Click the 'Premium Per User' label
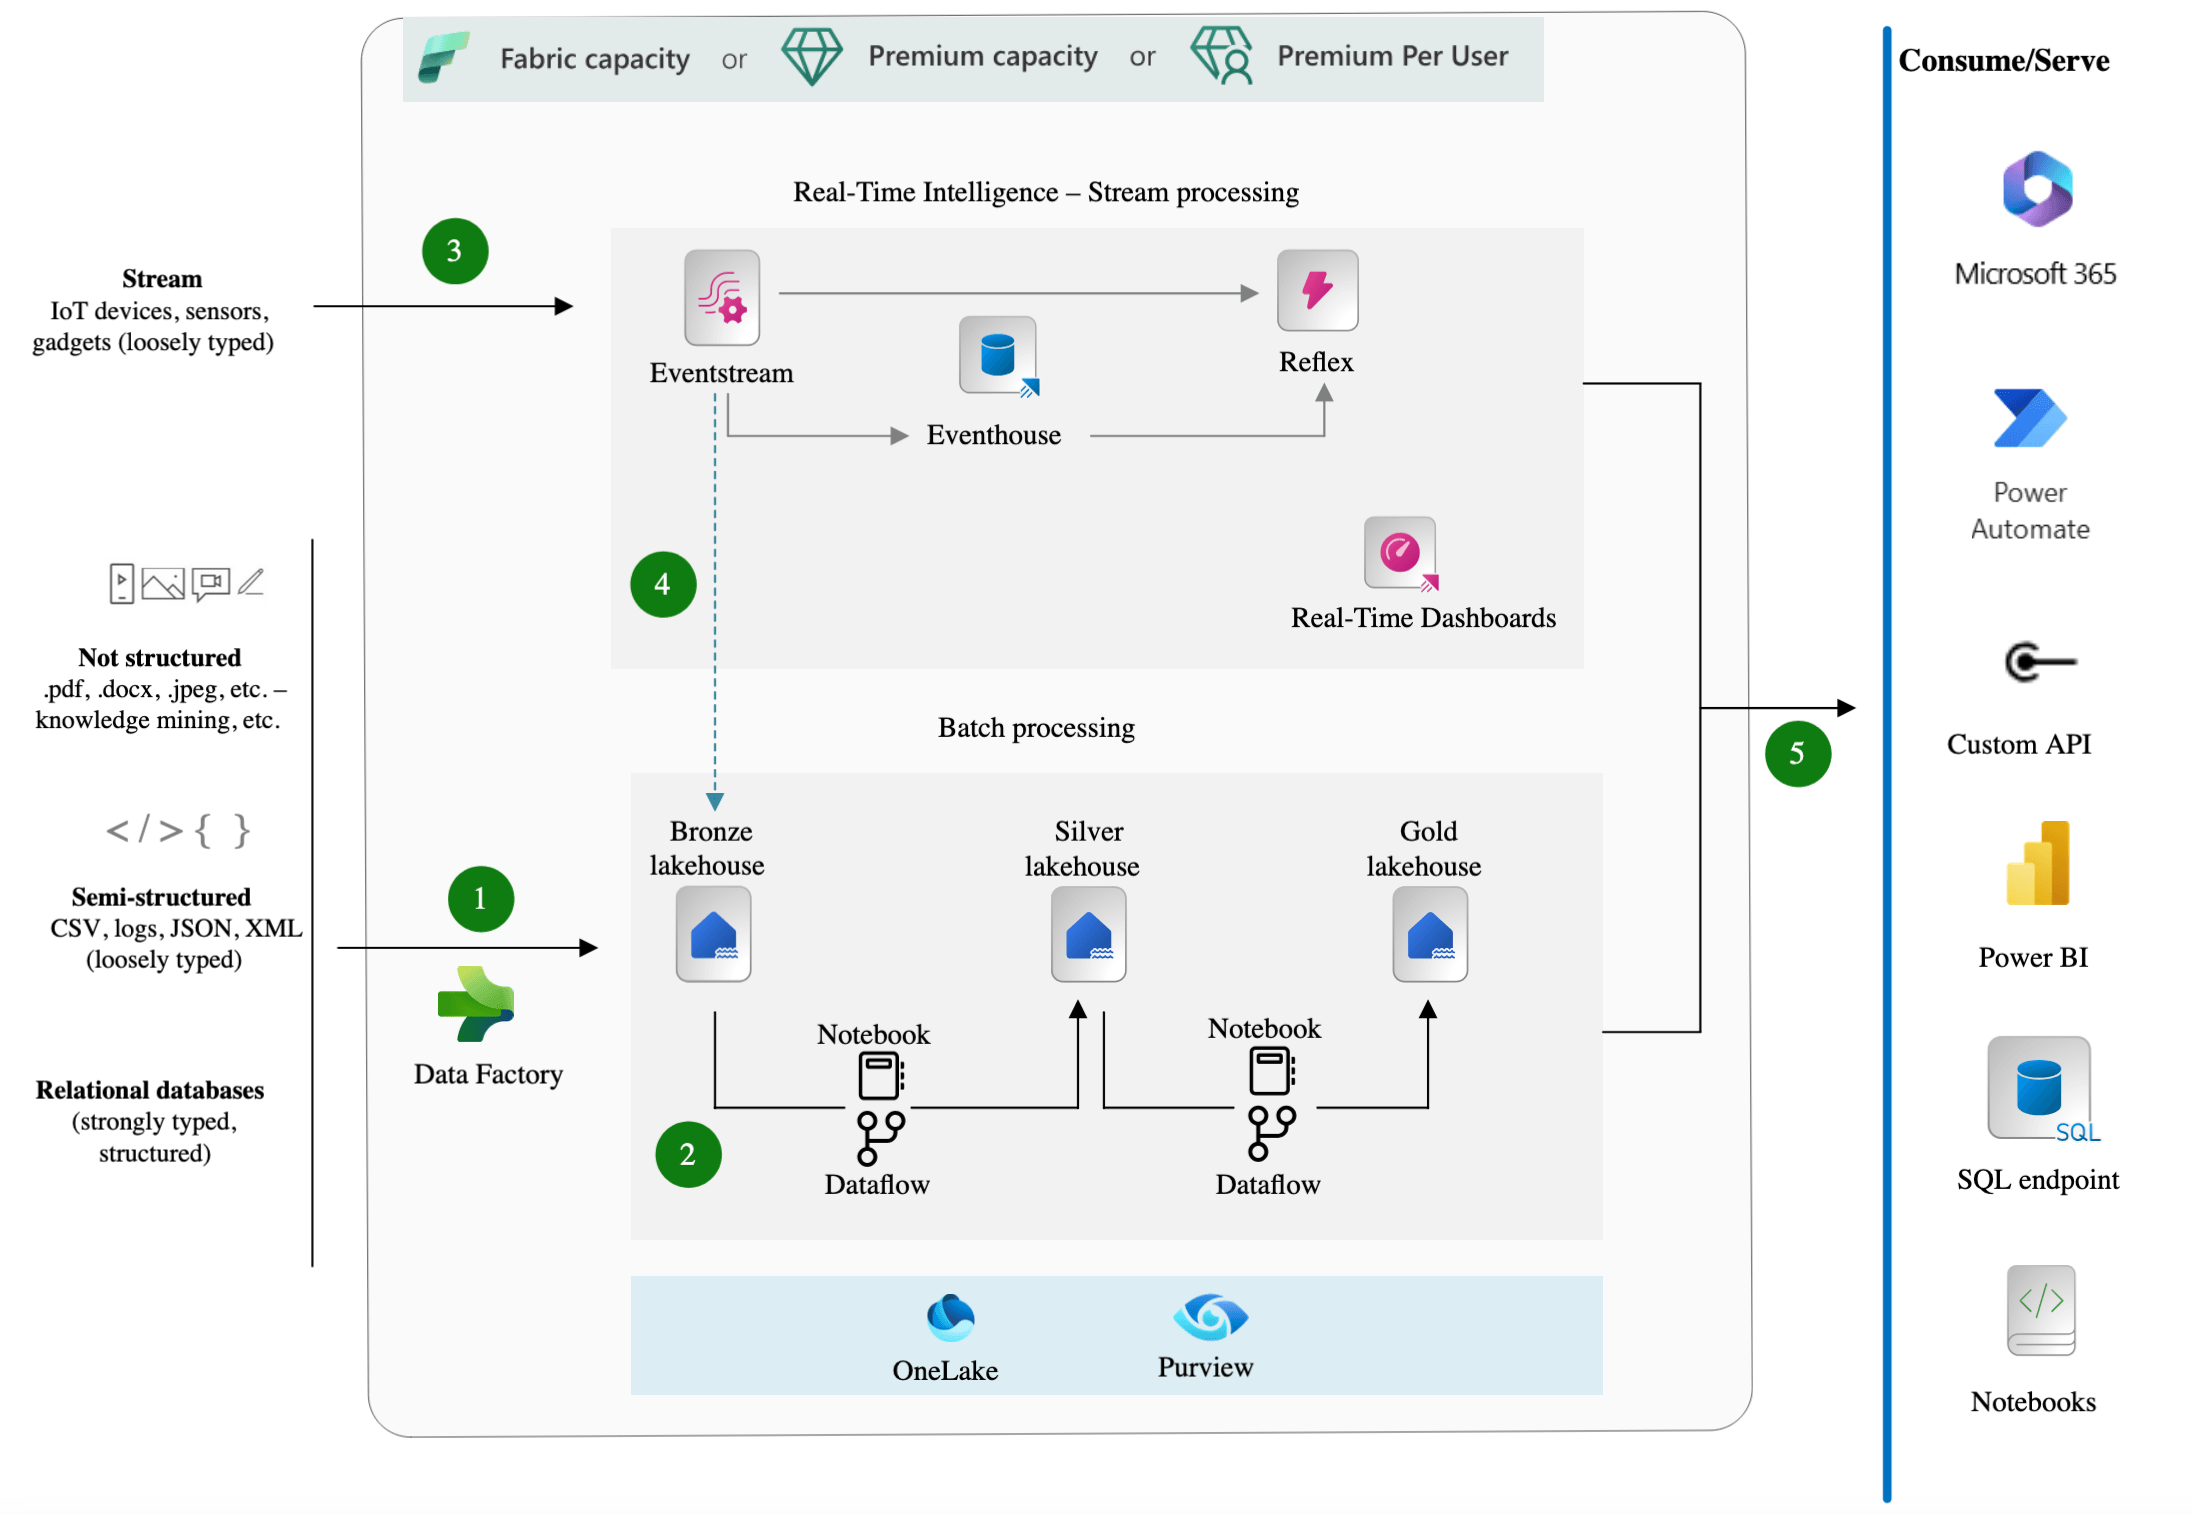The width and height of the screenshot is (2193, 1515). [1392, 56]
